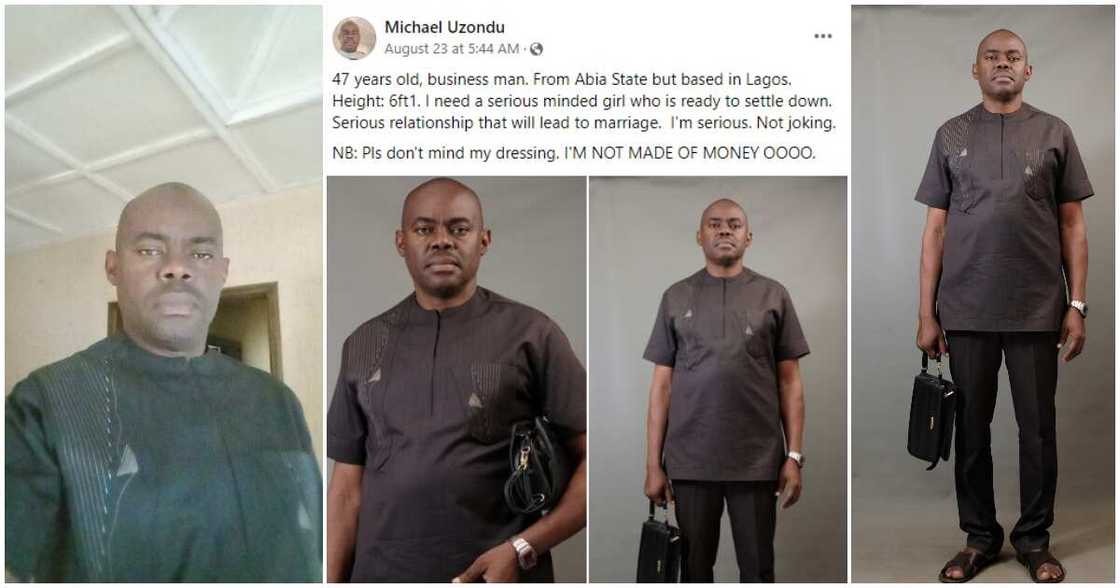Click the circular avatar in the post header
Screen dimensions: 1120x588
pos(350,32)
